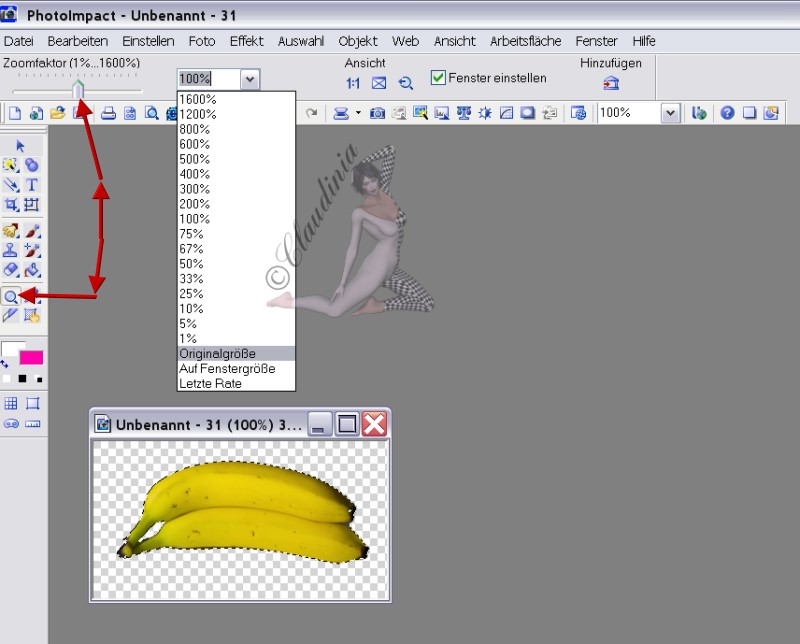Click the Hinzufügen add icon
The width and height of the screenshot is (800, 644).
pyautogui.click(x=611, y=83)
